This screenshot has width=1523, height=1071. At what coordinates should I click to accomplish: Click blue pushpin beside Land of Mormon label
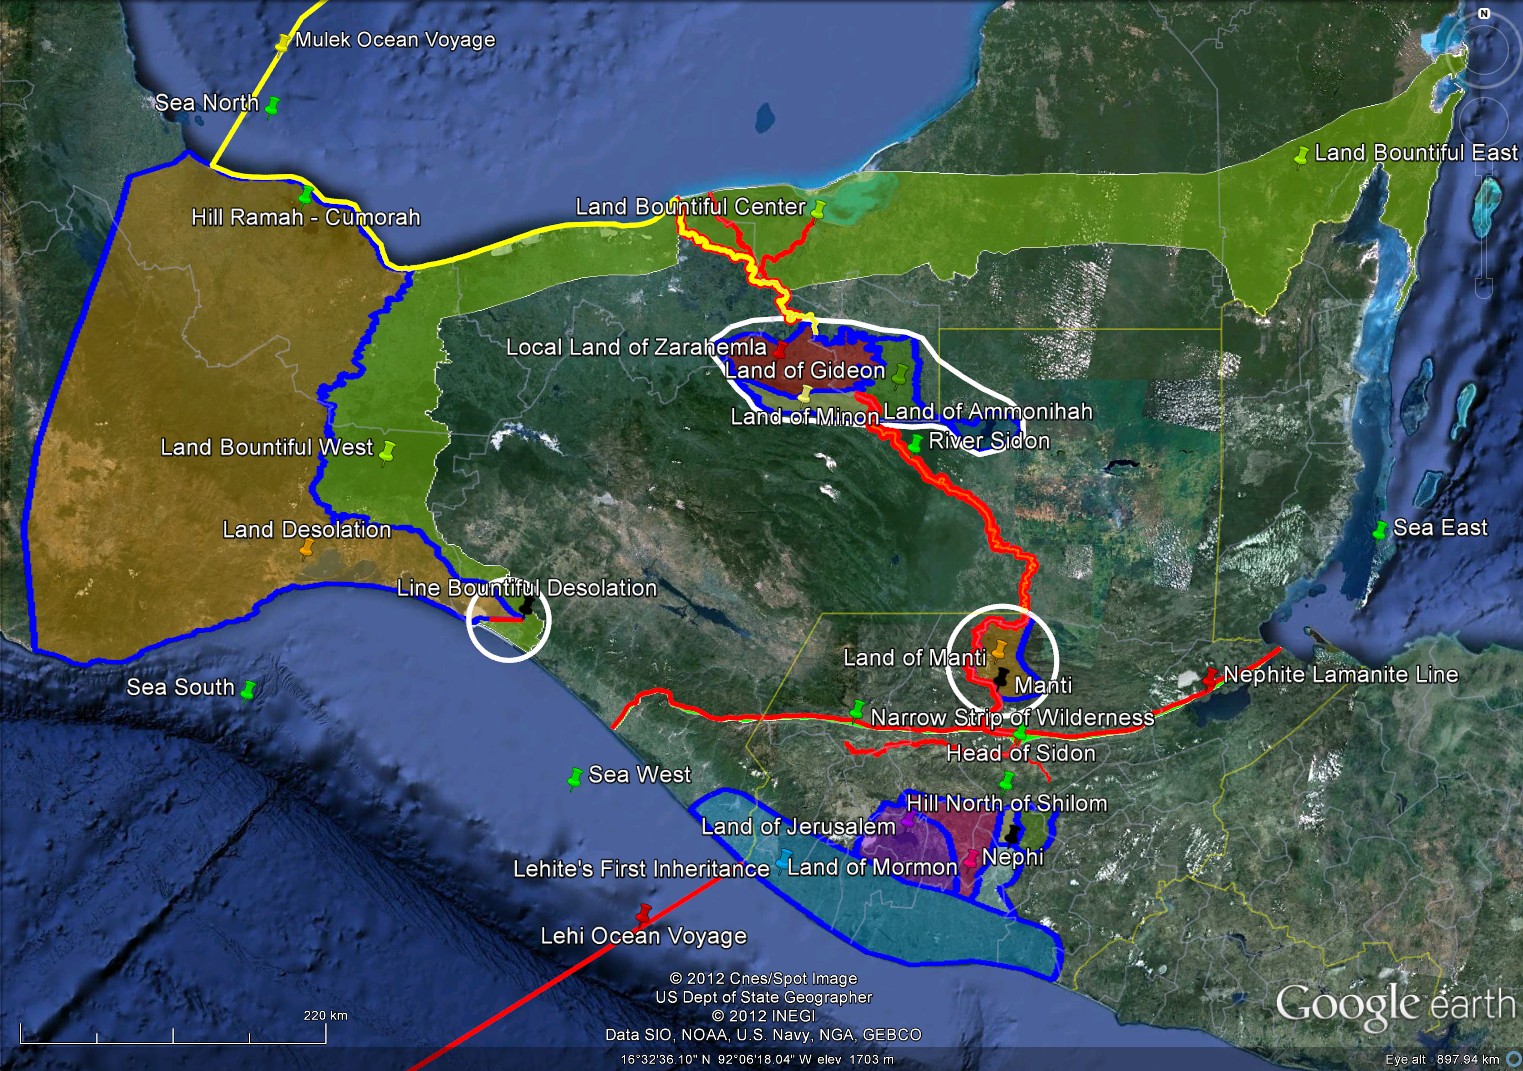tap(783, 860)
